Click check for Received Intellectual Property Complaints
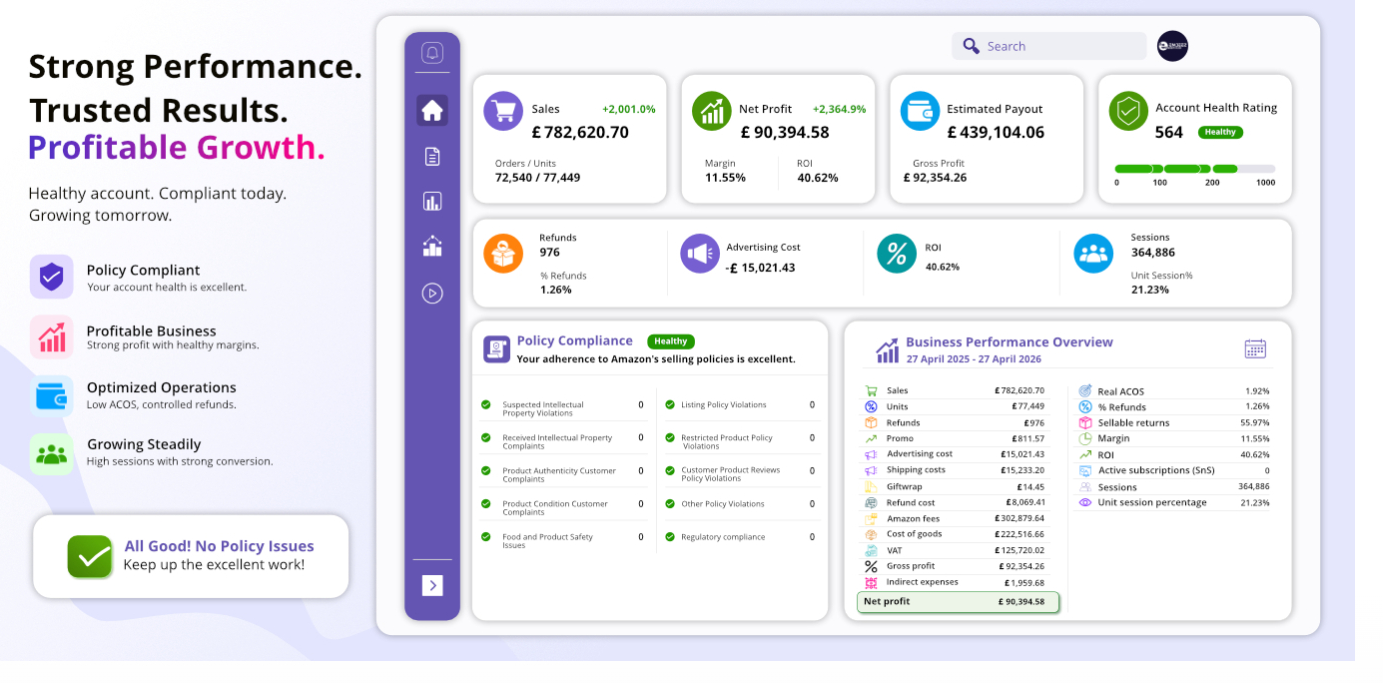Viewport: 1383px width, 683px height. tap(486, 438)
